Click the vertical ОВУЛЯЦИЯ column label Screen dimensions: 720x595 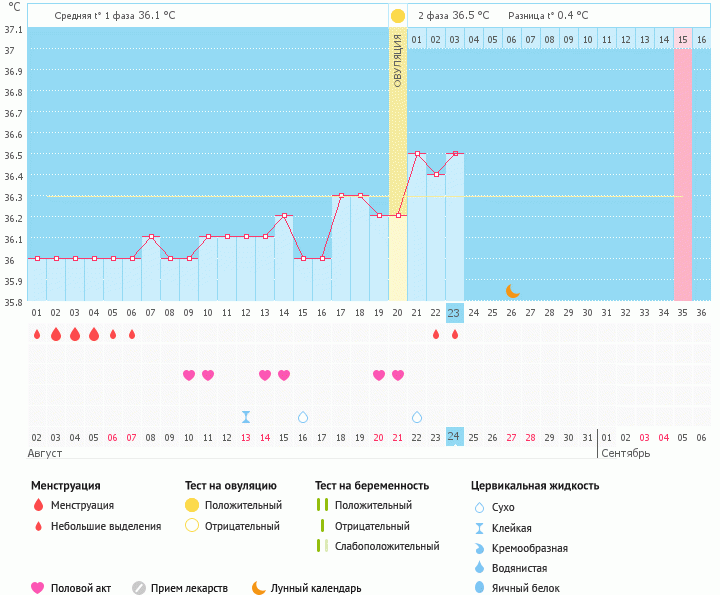click(x=398, y=60)
